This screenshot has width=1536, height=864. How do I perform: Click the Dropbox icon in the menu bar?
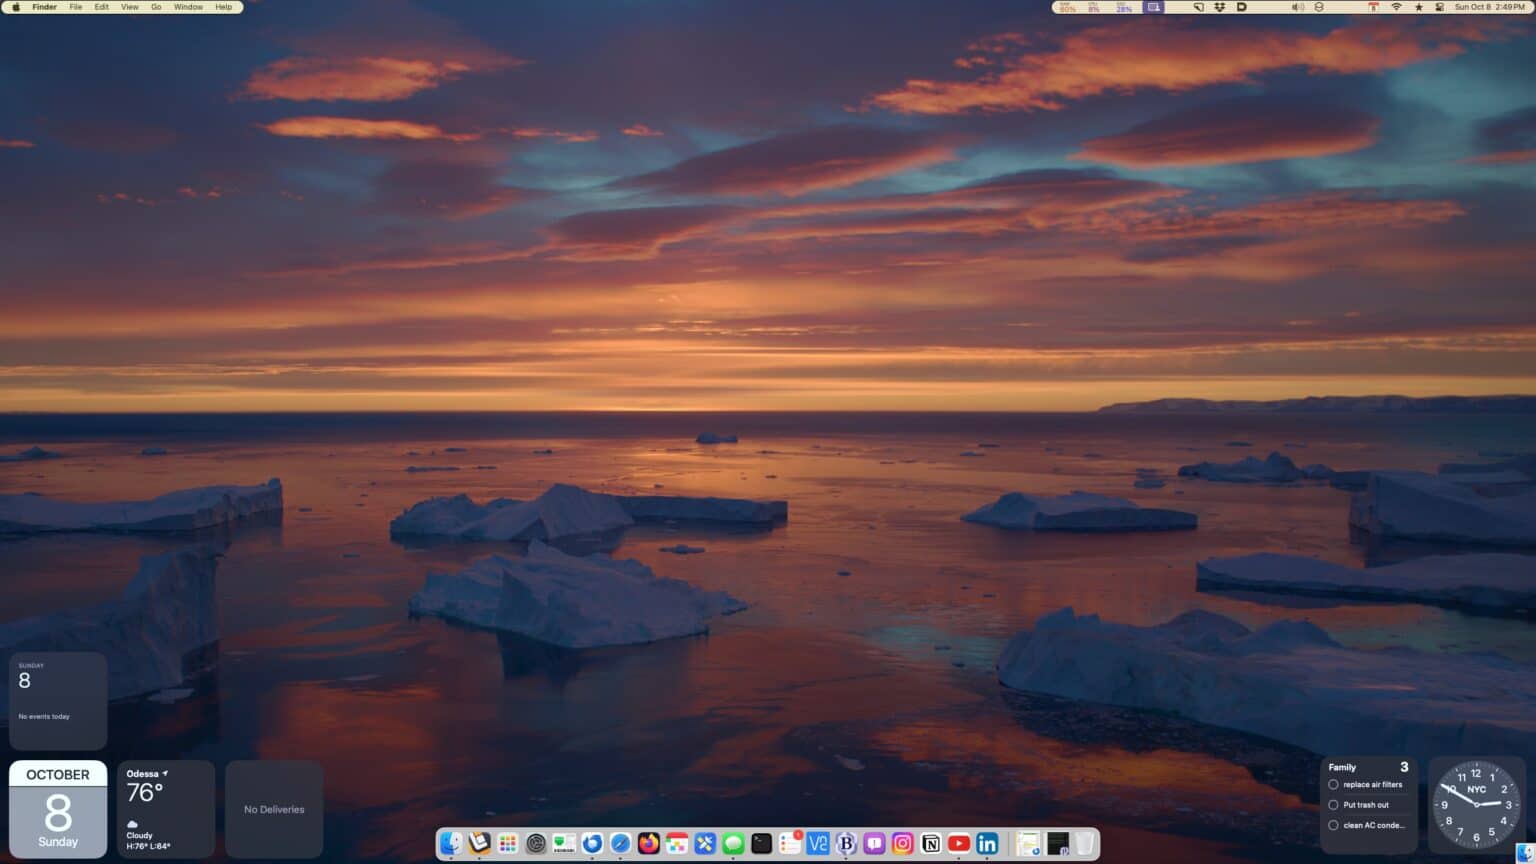coord(1219,7)
